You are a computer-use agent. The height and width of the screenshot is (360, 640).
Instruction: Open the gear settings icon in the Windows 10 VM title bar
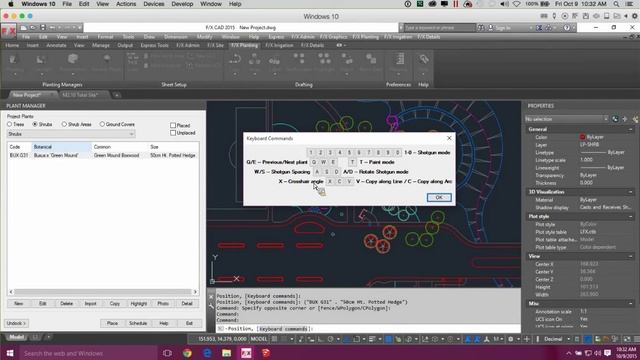tap(635, 16)
